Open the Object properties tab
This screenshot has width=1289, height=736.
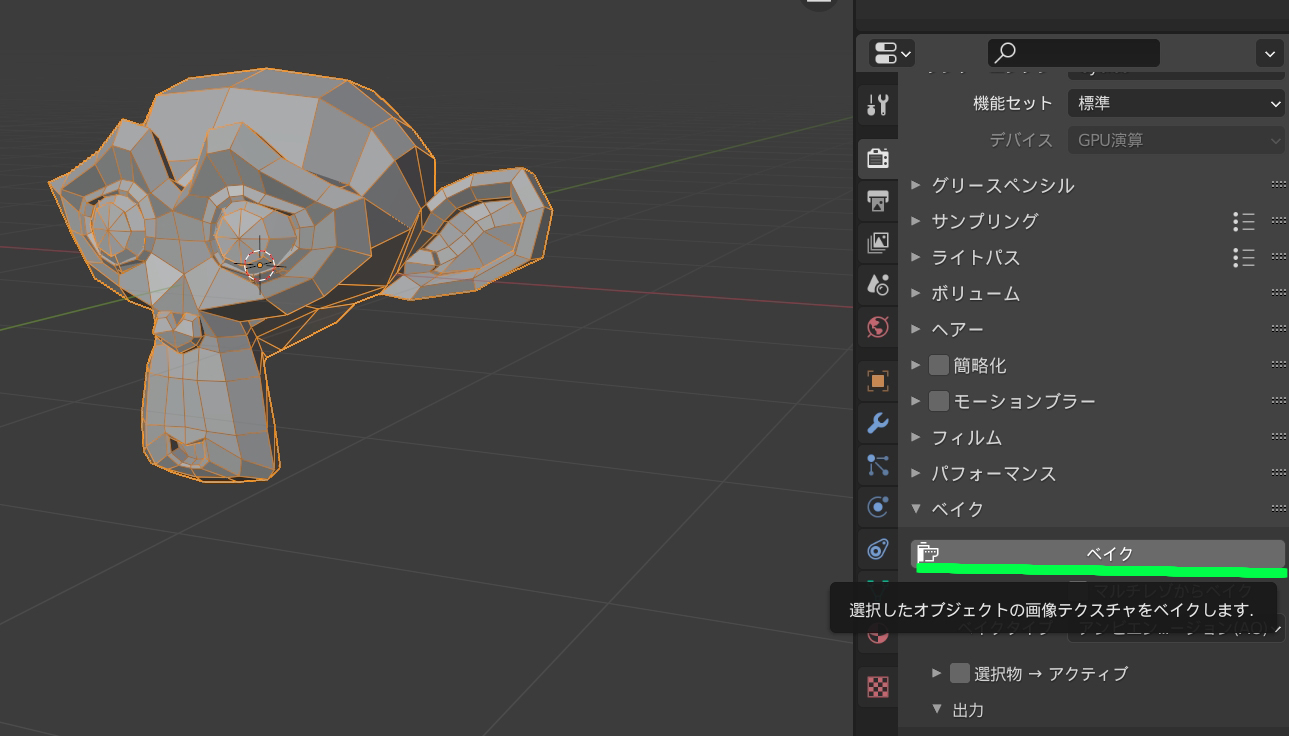(877, 380)
